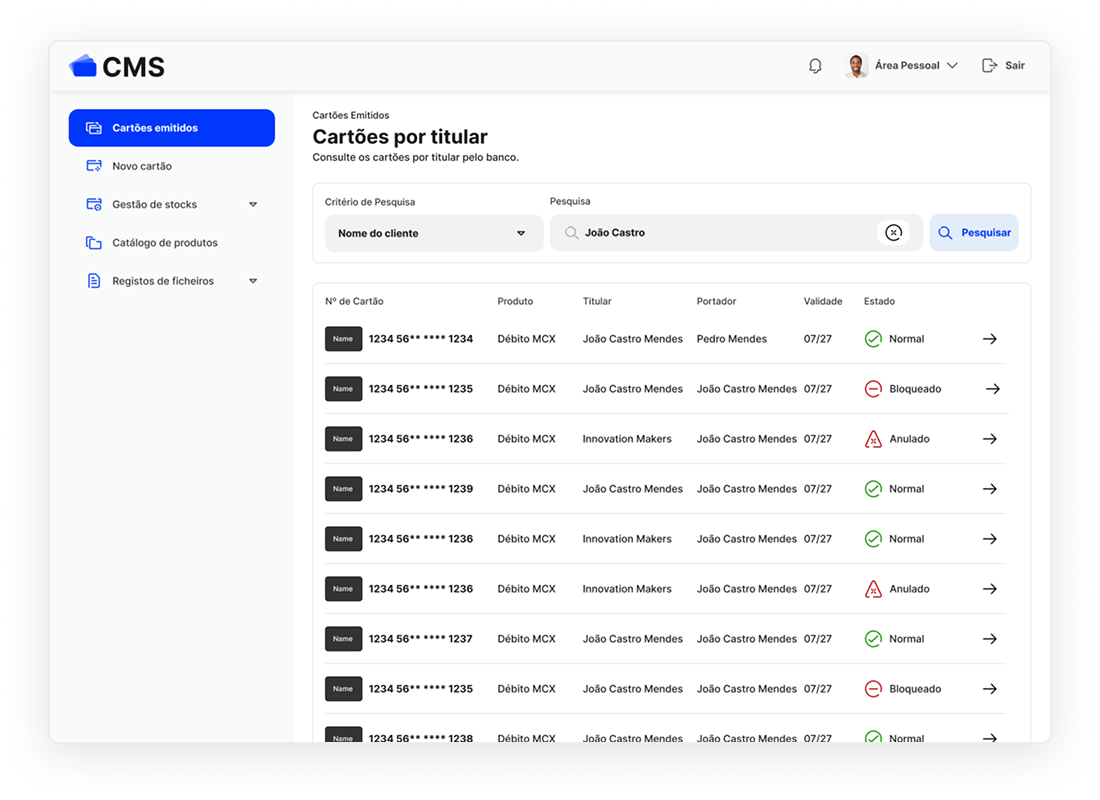Click the card thumbnail for card 1239
This screenshot has height=800, width=1100.
pos(343,489)
